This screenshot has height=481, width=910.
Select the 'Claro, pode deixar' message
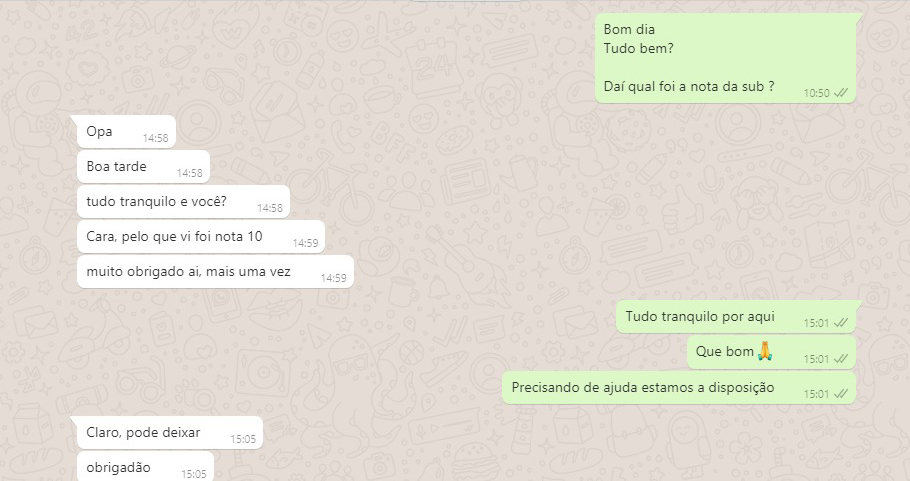(169, 433)
